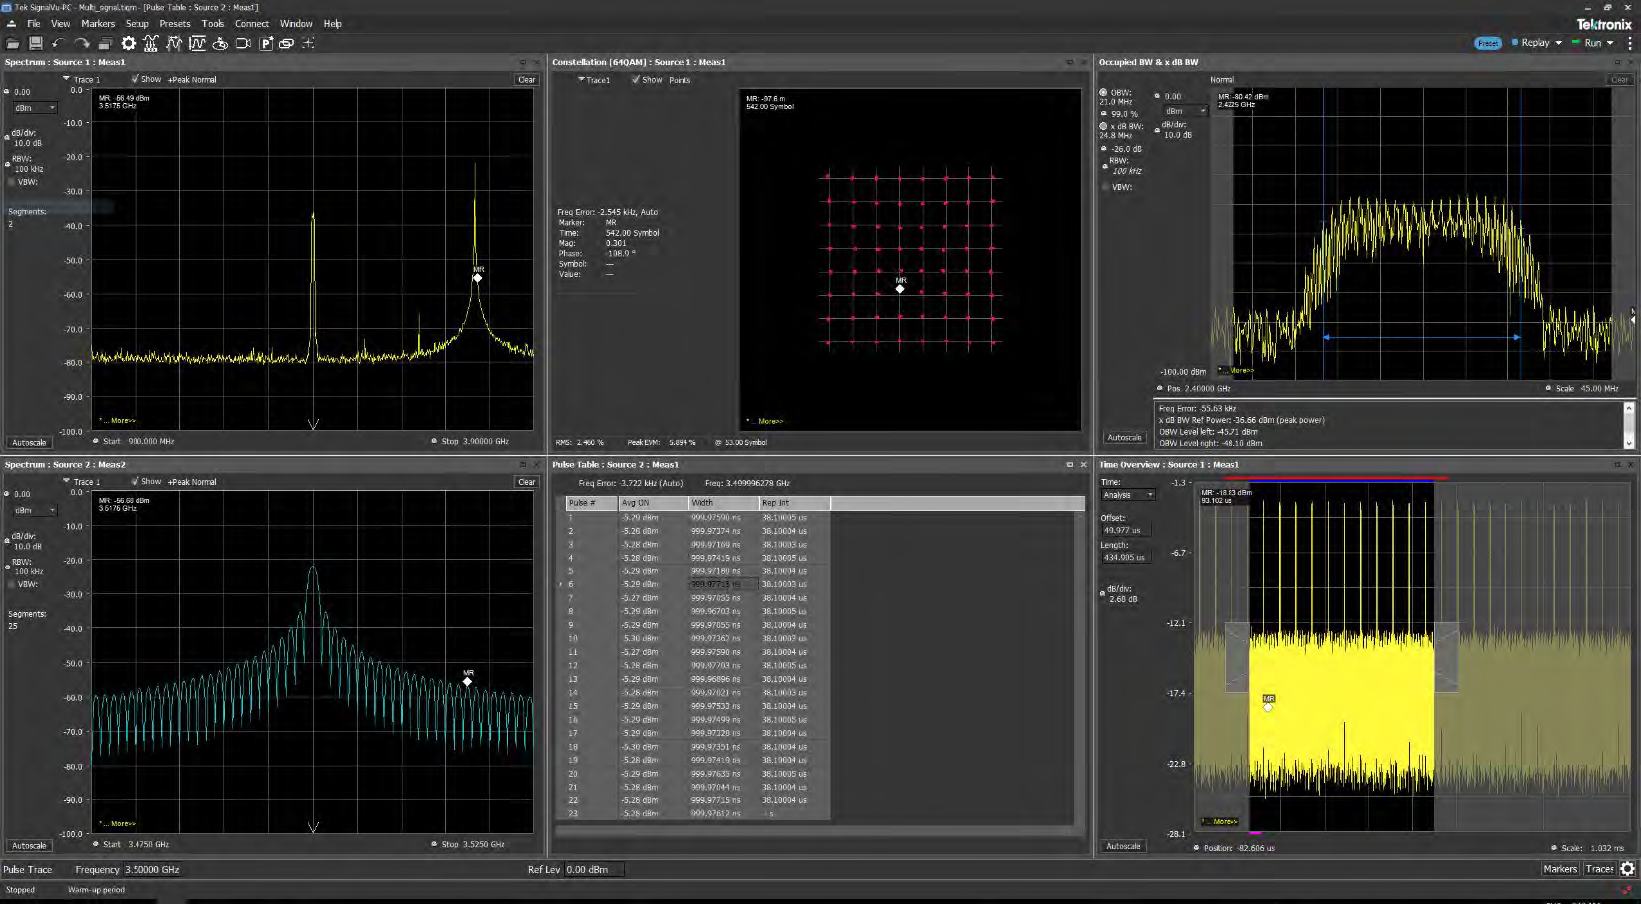This screenshot has height=904, width=1641.
Task: Expand Trace 1 dropdown in Spectrum Source 1
Action: click(x=67, y=79)
